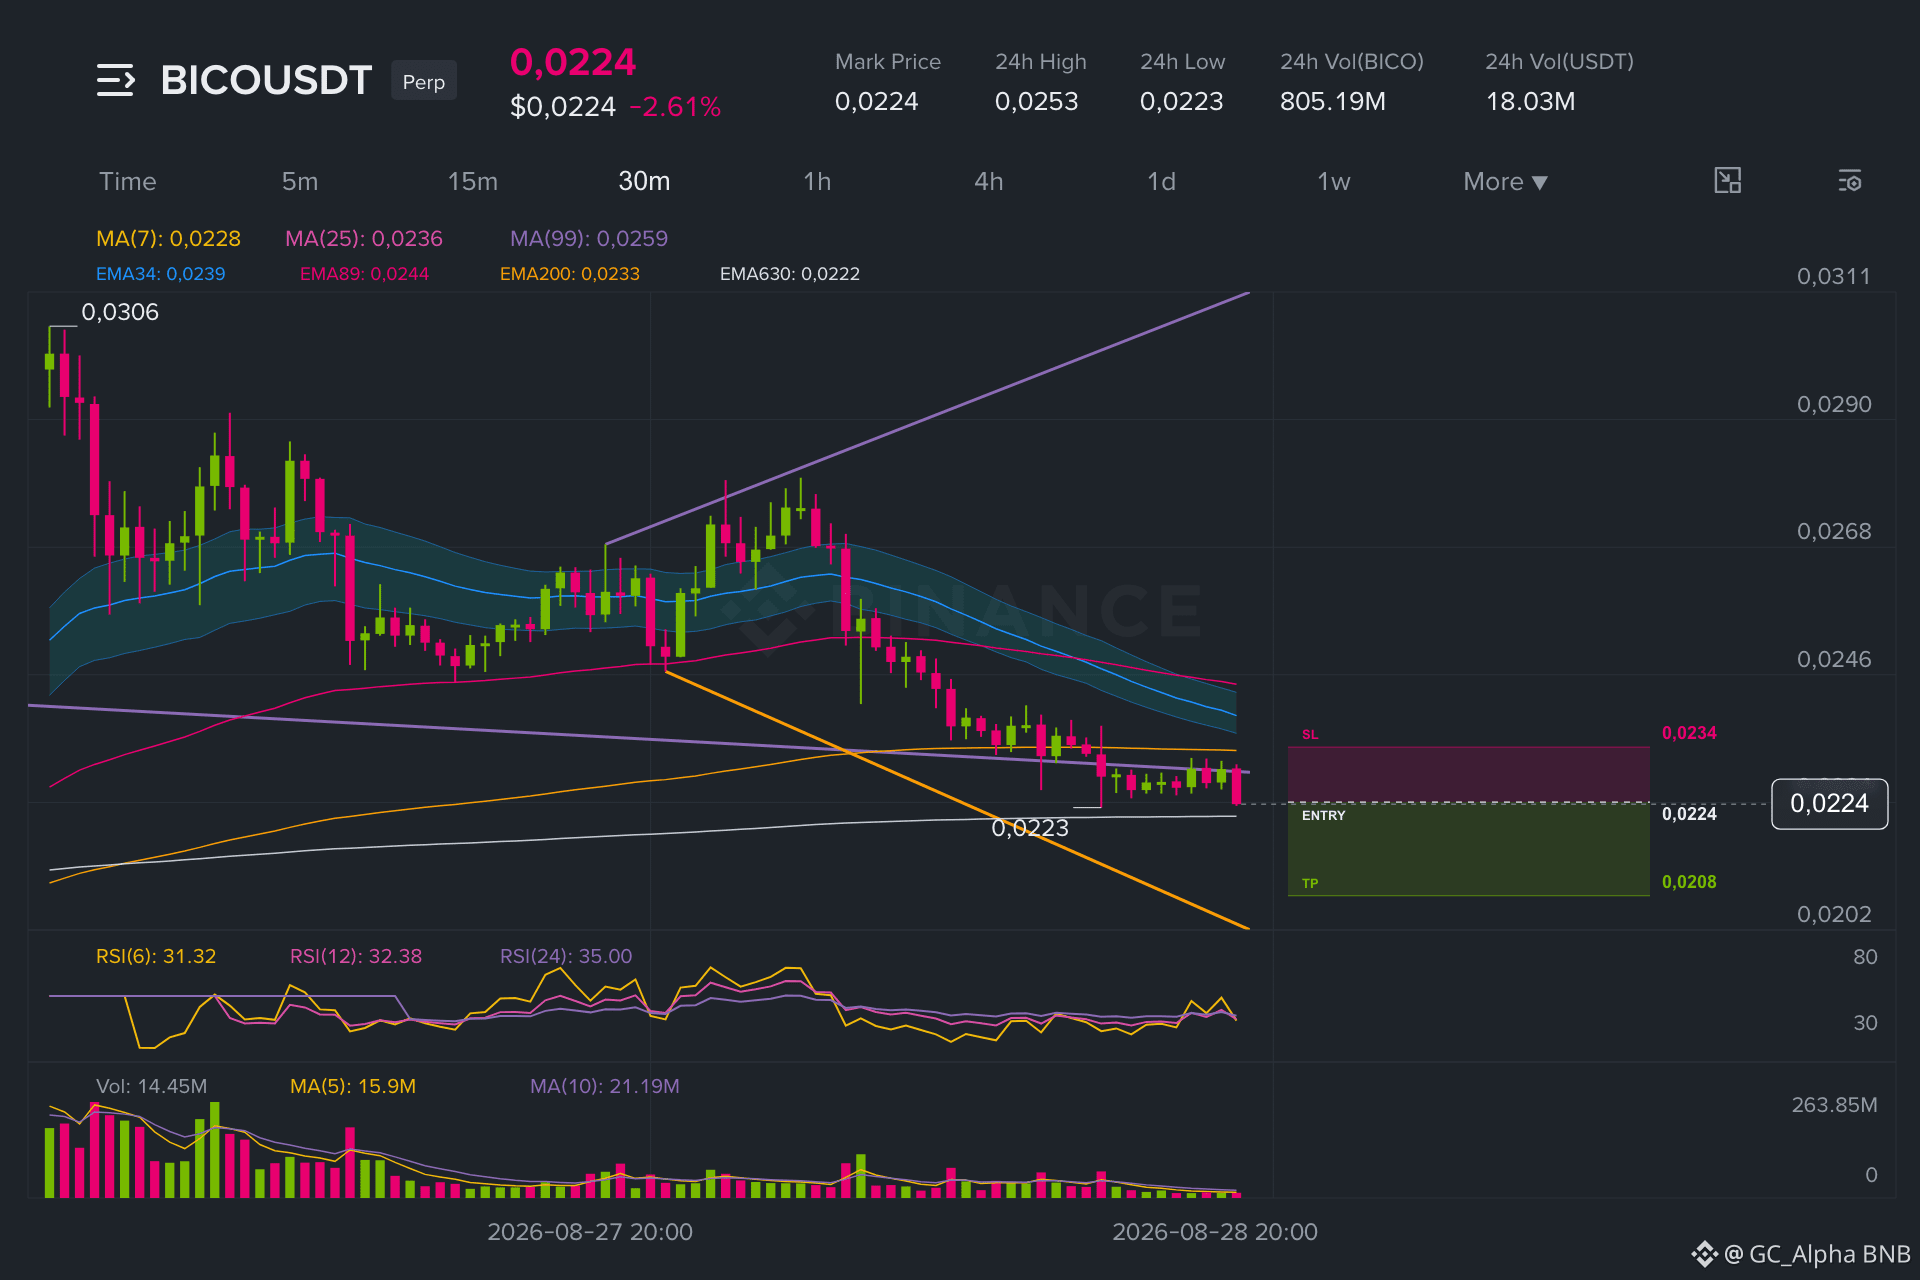This screenshot has width=1920, height=1280.
Task: Click the red stop-loss zone box
Action: (1469, 774)
